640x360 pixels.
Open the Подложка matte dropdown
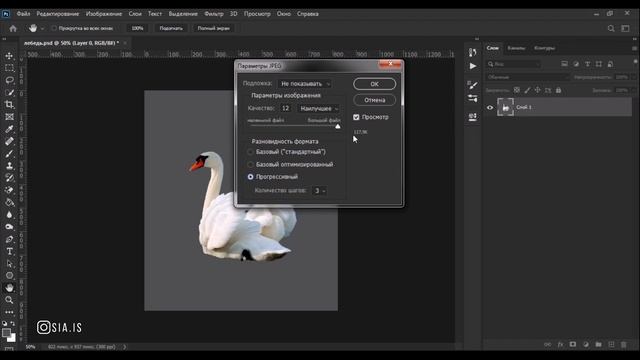(x=305, y=84)
